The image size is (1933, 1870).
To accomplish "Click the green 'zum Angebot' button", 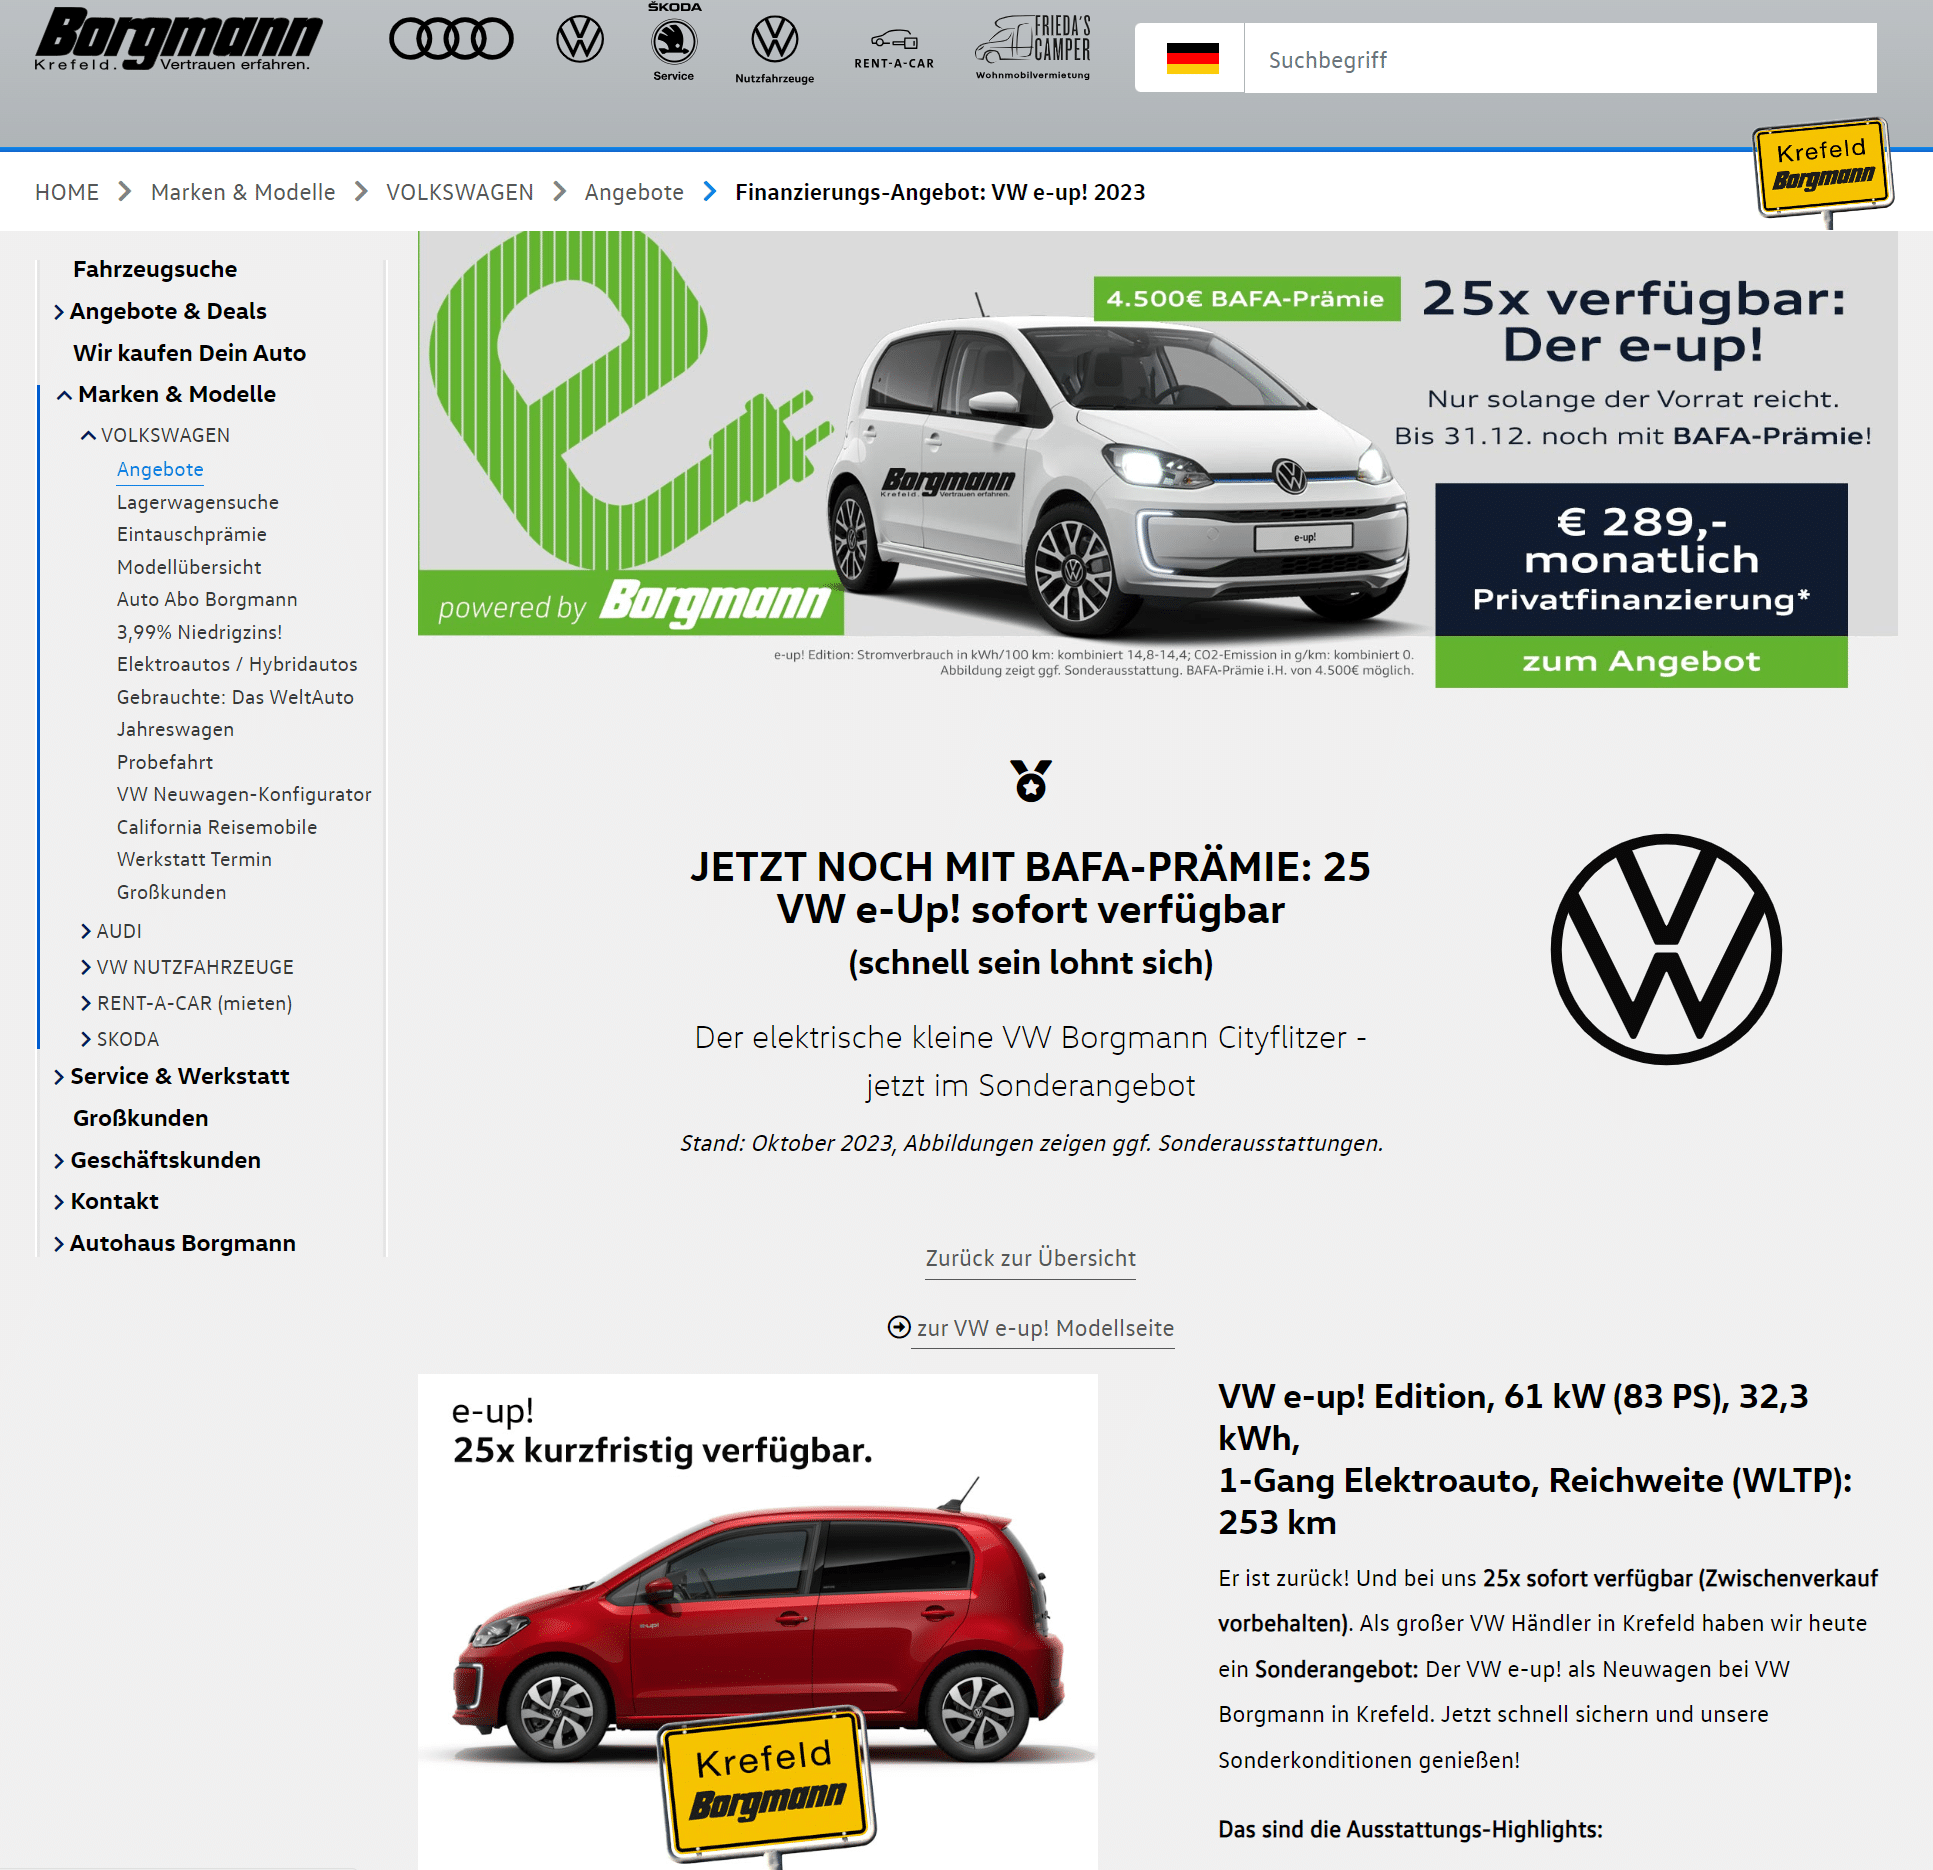I will [1640, 661].
